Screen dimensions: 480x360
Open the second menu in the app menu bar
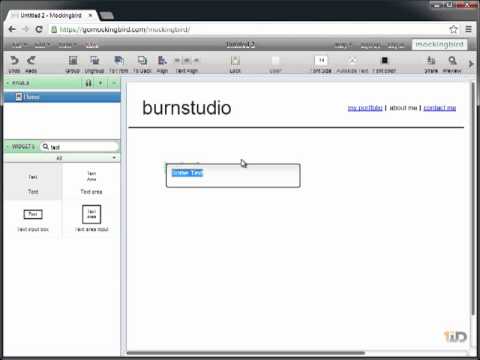[x=42, y=45]
